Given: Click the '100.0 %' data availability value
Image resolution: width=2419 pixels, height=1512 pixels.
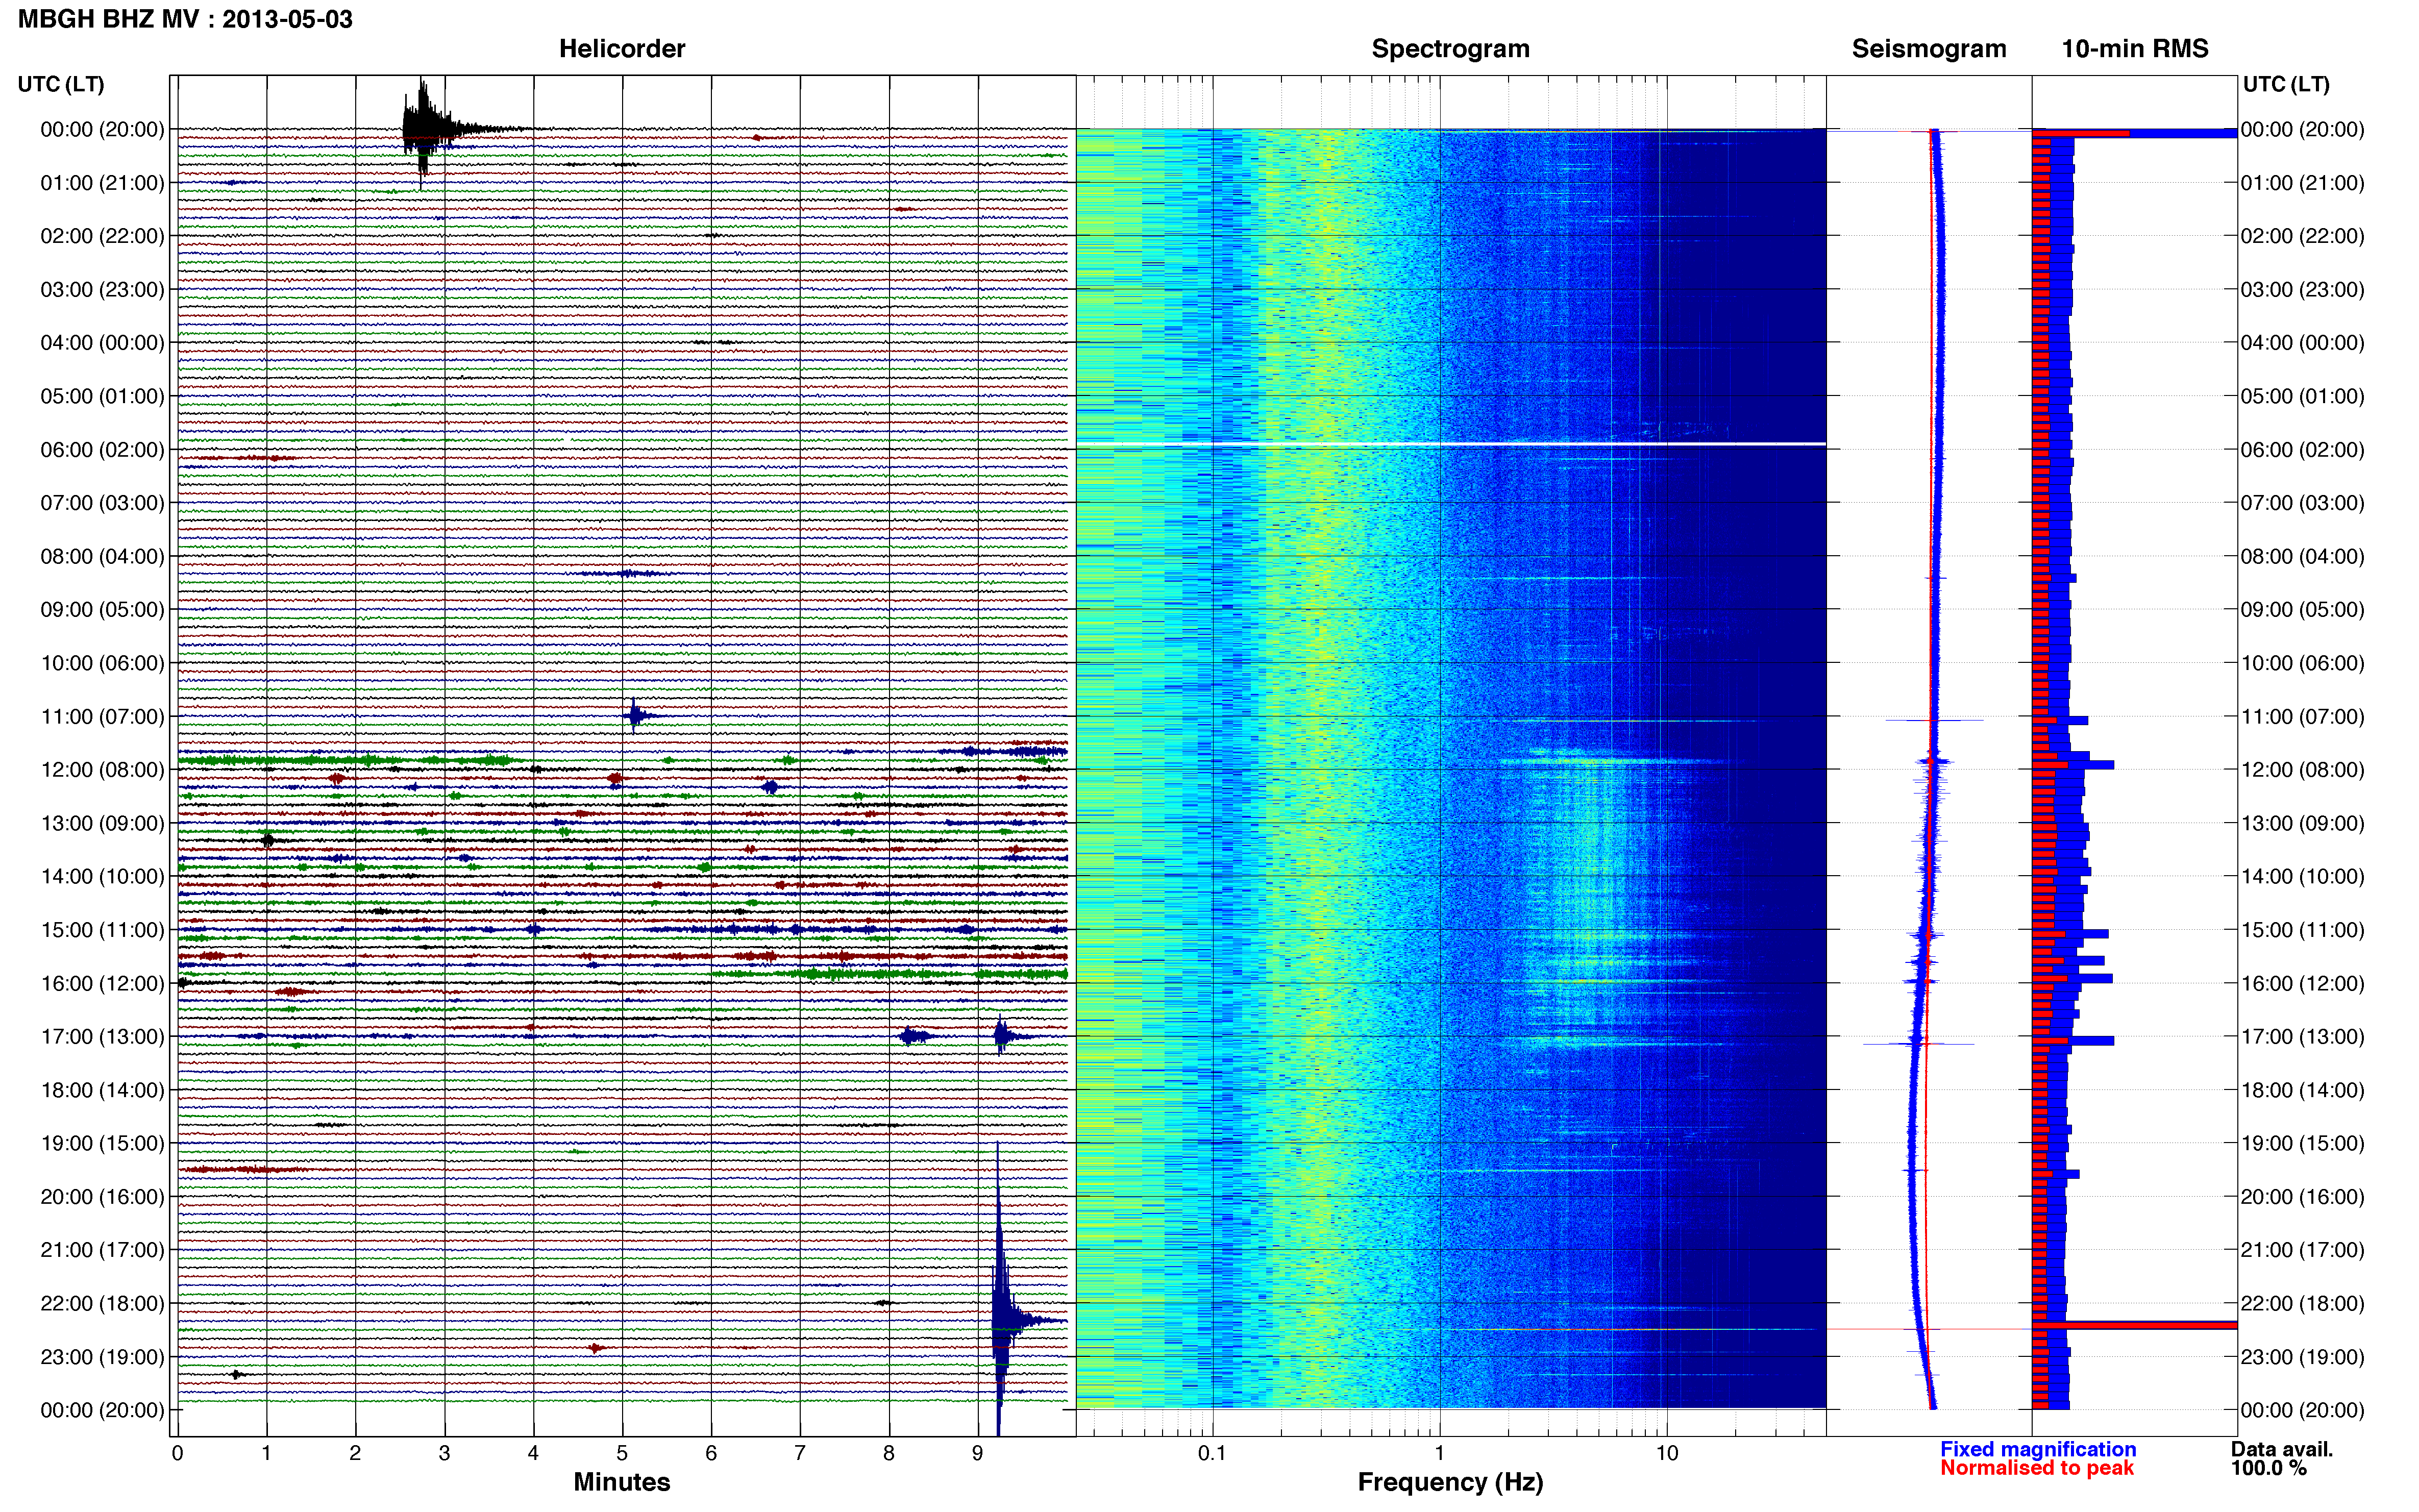Looking at the screenshot, I should 2268,1468.
